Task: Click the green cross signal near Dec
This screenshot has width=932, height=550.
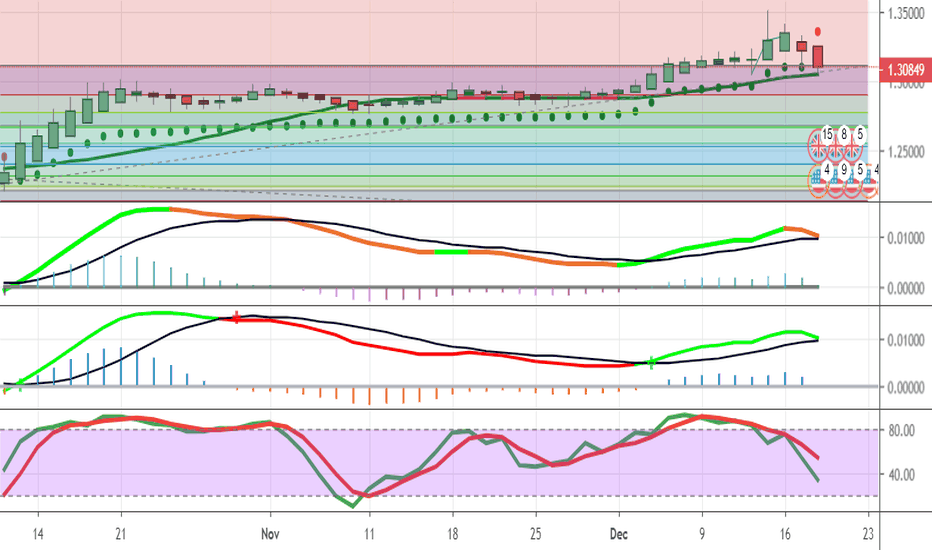Action: (652, 362)
